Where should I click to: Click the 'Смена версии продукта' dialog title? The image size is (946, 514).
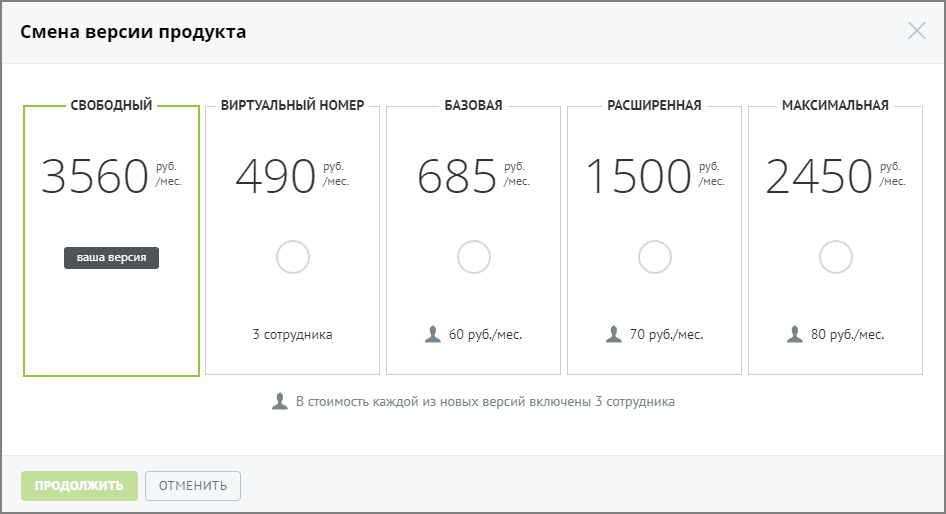(133, 31)
